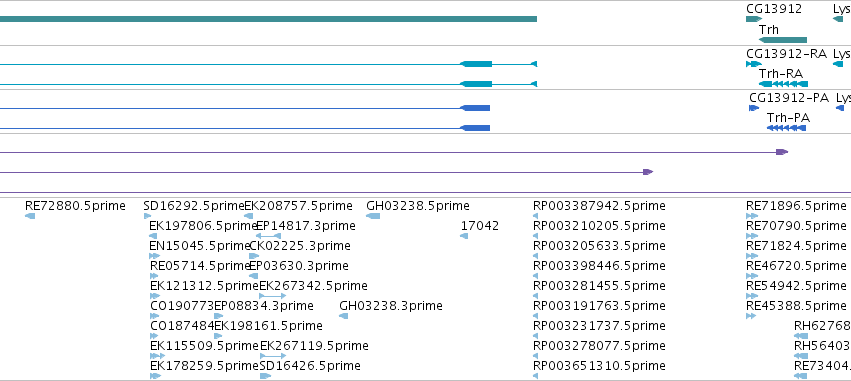Click RE45388.5prime label

(796, 306)
